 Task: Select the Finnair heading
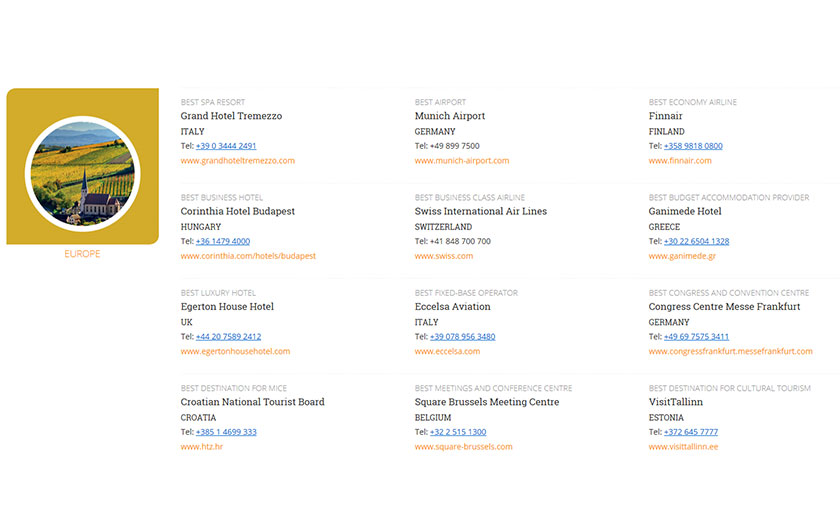click(665, 116)
